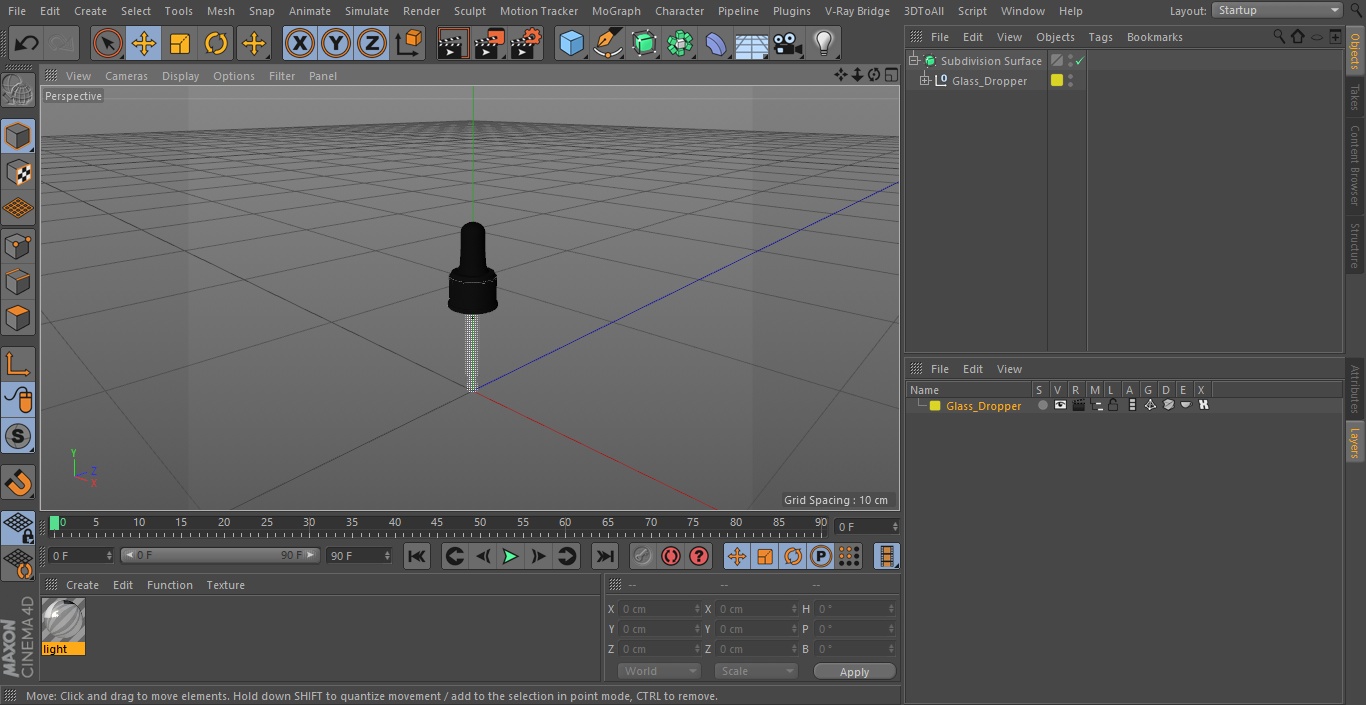1366x705 pixels.
Task: Toggle X axis lock
Action: click(299, 43)
